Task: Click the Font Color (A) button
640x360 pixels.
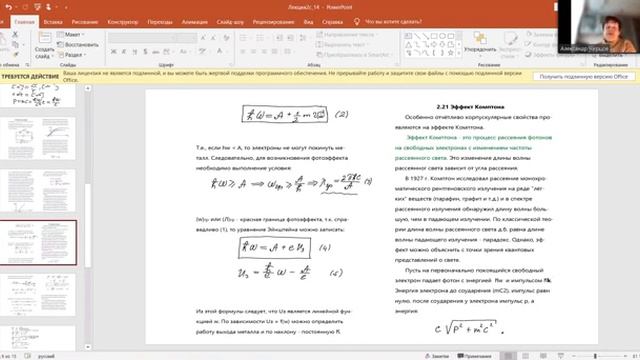Action: 220,51
